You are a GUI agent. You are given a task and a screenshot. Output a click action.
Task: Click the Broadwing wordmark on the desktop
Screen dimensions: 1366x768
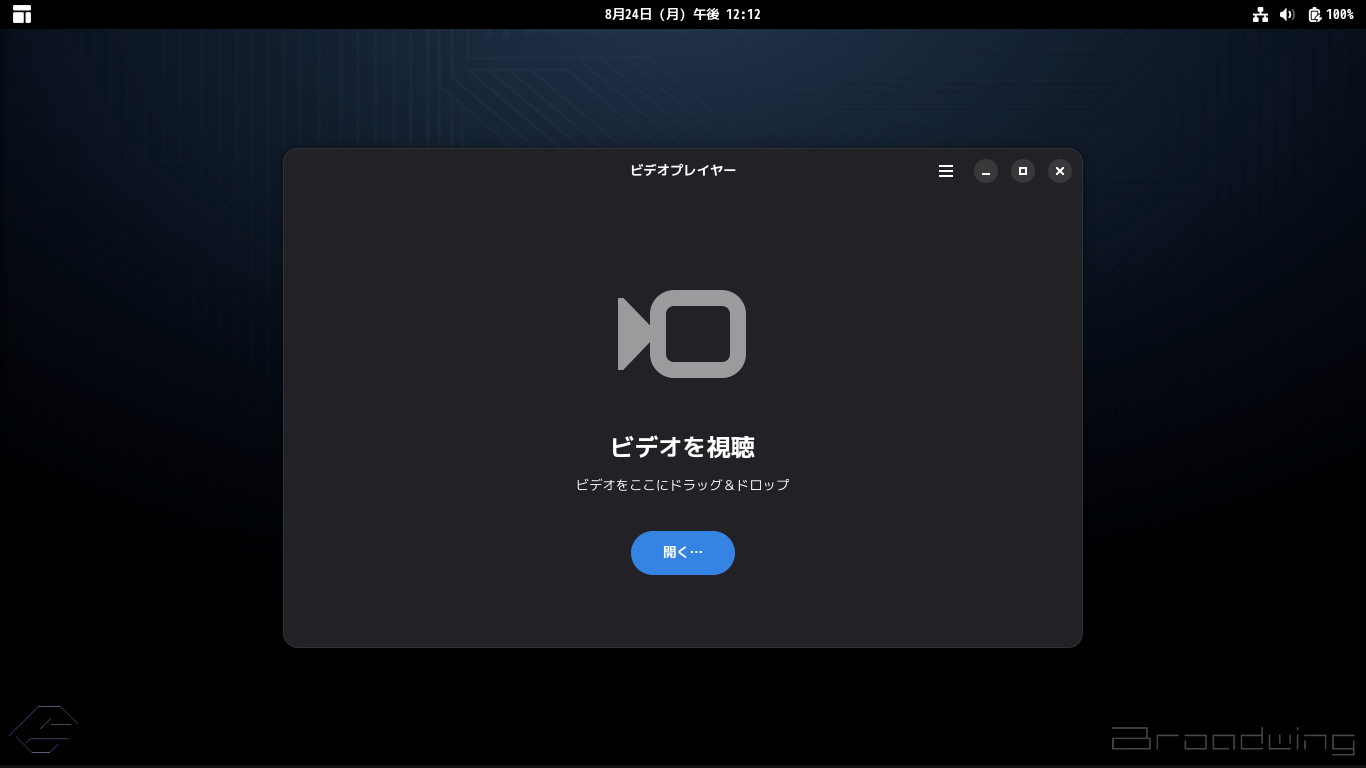point(1233,739)
